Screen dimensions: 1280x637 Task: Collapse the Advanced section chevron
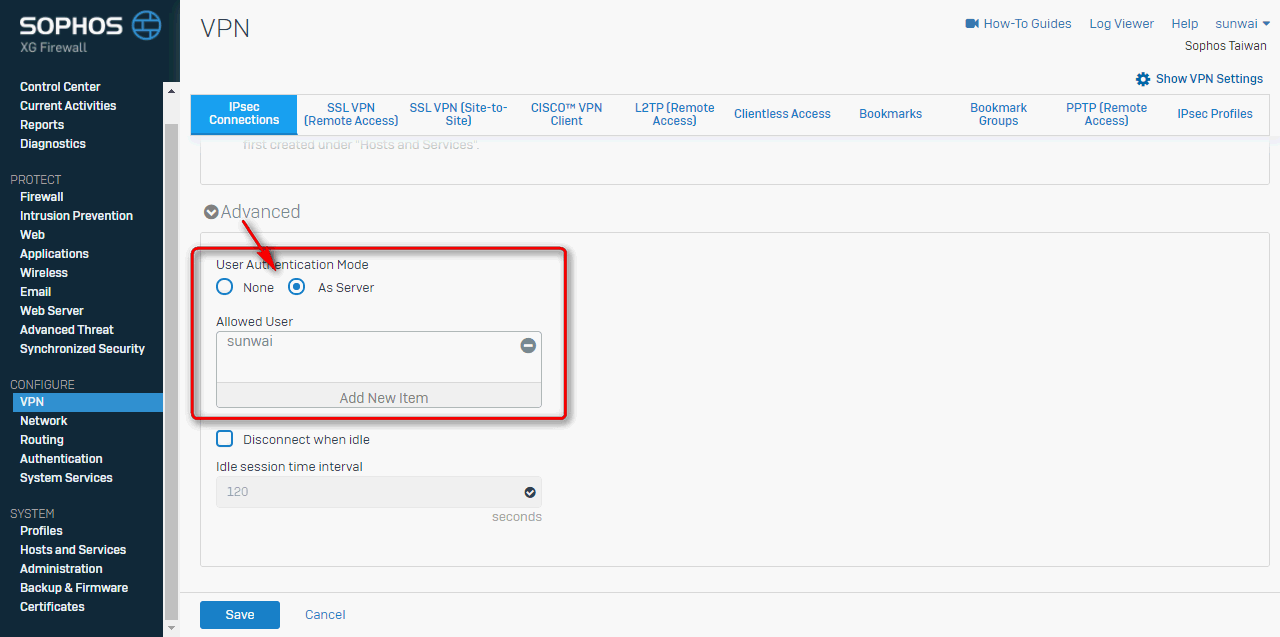[x=211, y=212]
